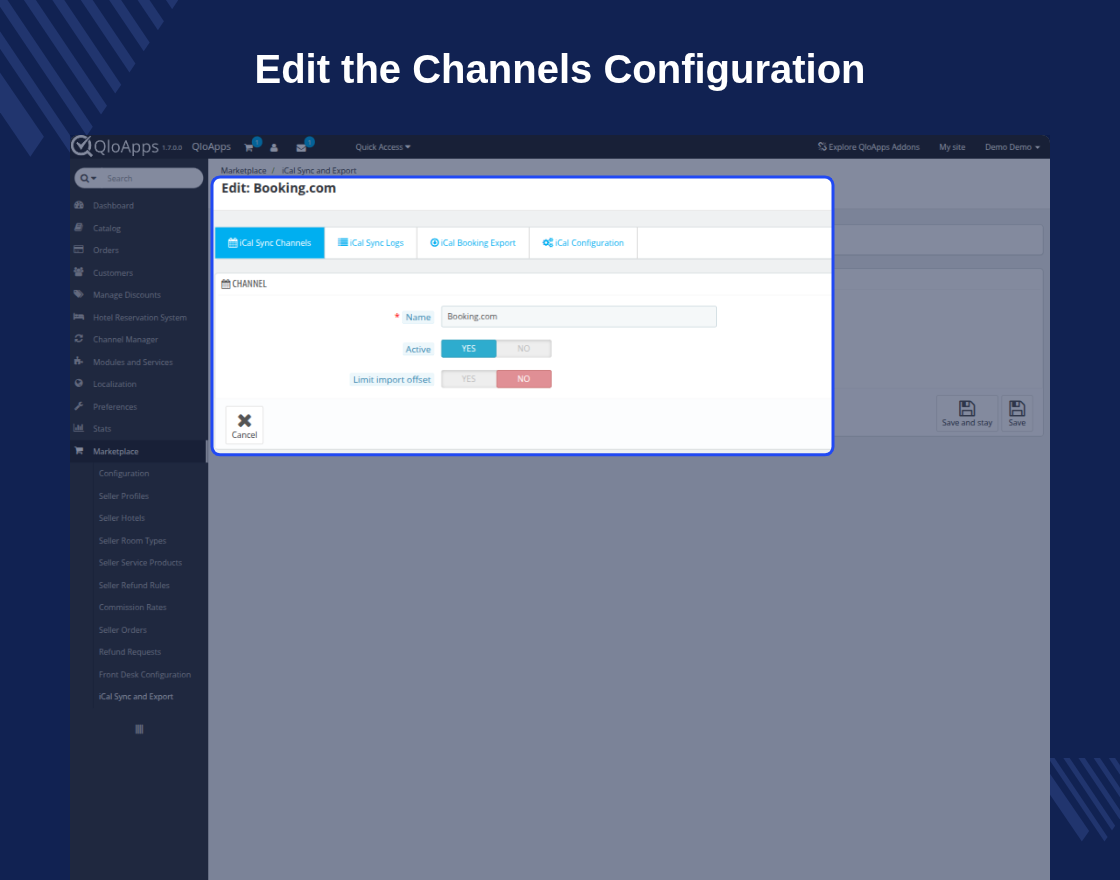
Task: Click iCal Sync and Export breadcrumb
Action: tap(319, 171)
